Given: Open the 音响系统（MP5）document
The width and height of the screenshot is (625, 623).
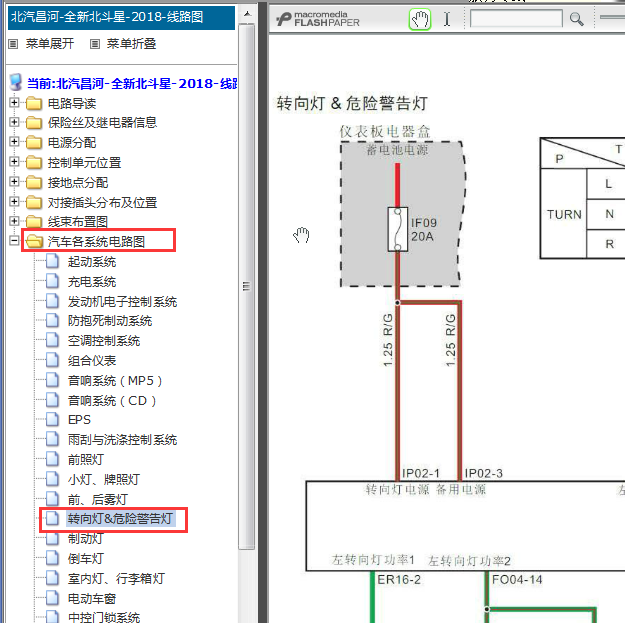Looking at the screenshot, I should [x=115, y=380].
